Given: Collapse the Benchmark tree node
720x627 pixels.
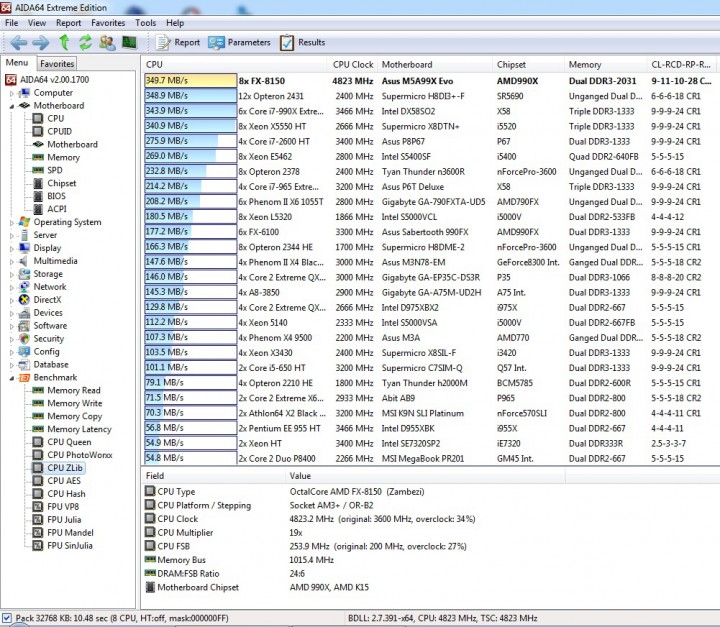Looking at the screenshot, I should click(11, 378).
